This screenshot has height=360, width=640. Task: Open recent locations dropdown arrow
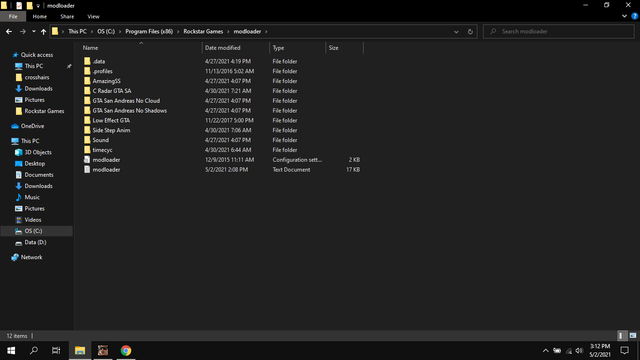33,31
